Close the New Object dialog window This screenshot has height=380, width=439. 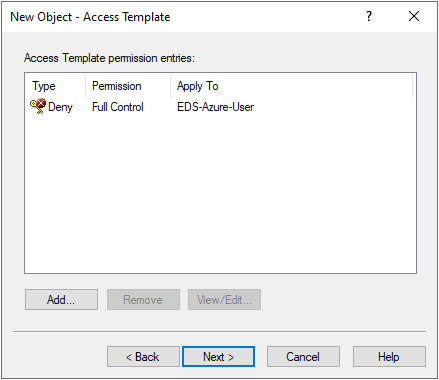tap(414, 16)
